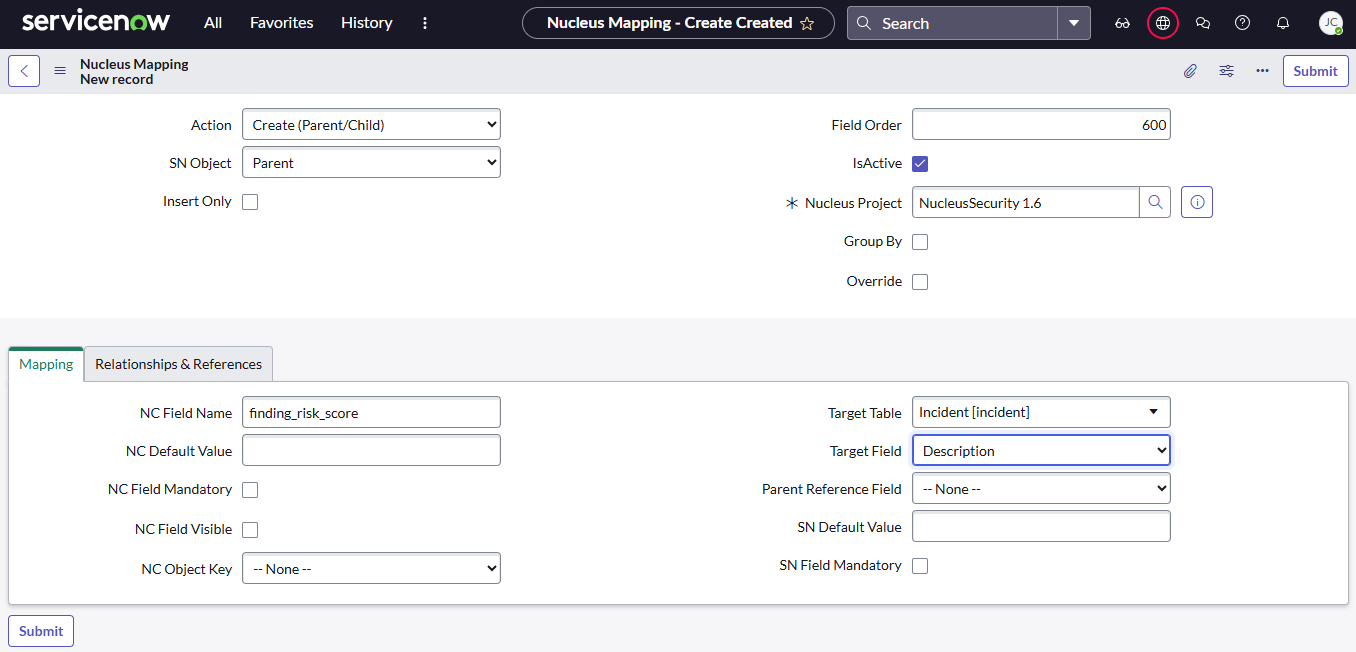Manage attachments paperclip icon

(x=1190, y=71)
